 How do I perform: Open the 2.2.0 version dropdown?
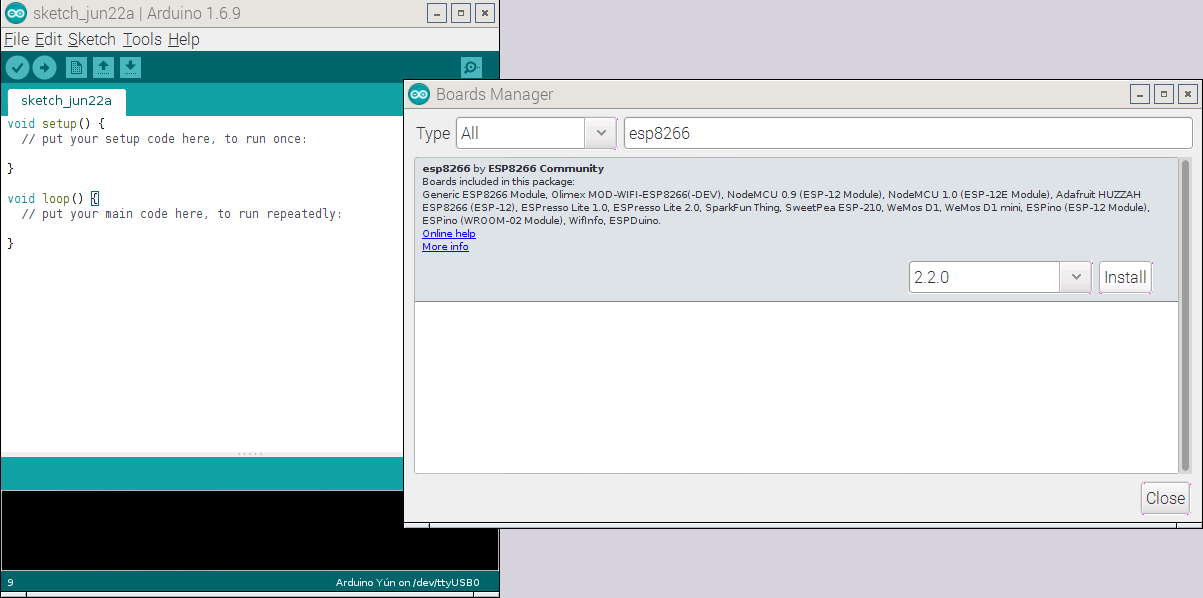(x=1000, y=277)
